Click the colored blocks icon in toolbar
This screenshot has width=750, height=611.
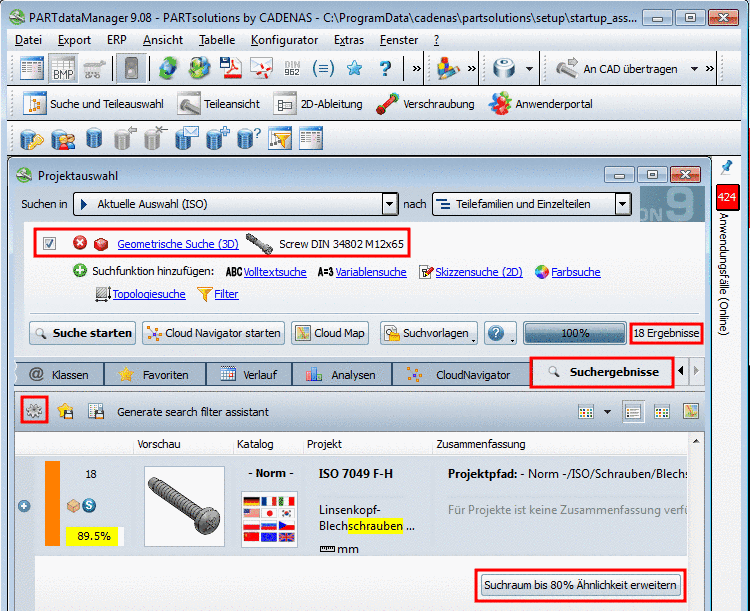coord(448,68)
